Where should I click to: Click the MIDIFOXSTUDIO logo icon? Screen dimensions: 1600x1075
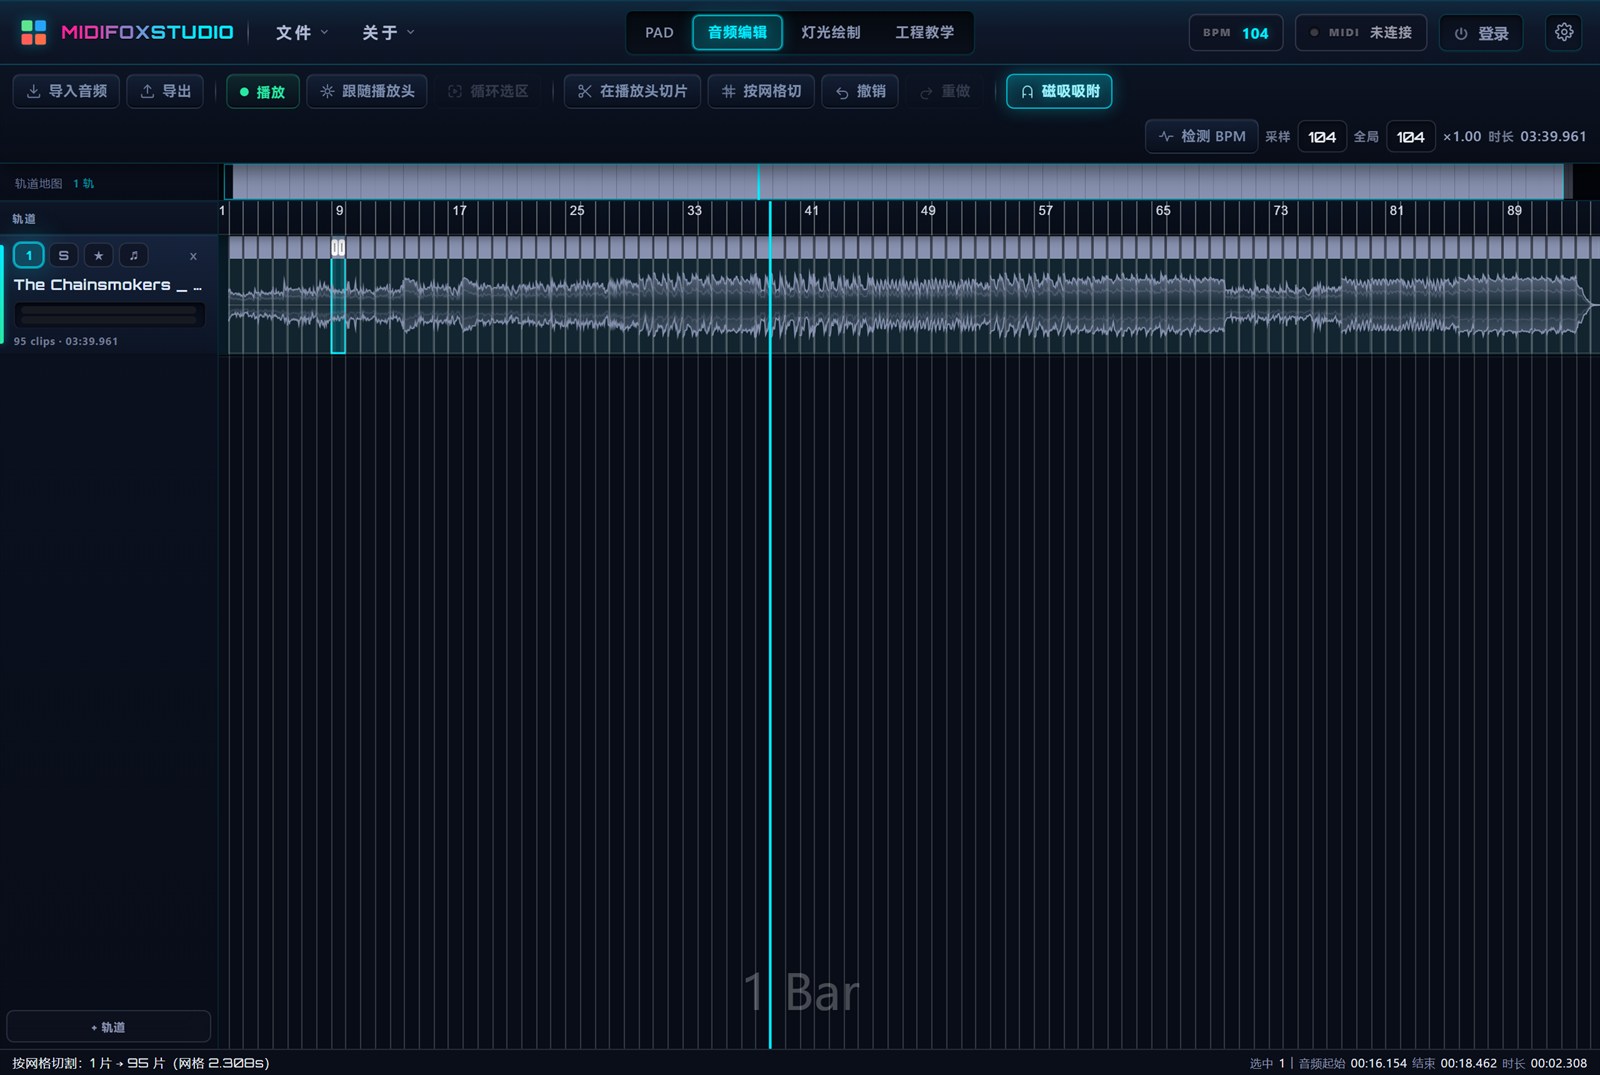pos(33,32)
